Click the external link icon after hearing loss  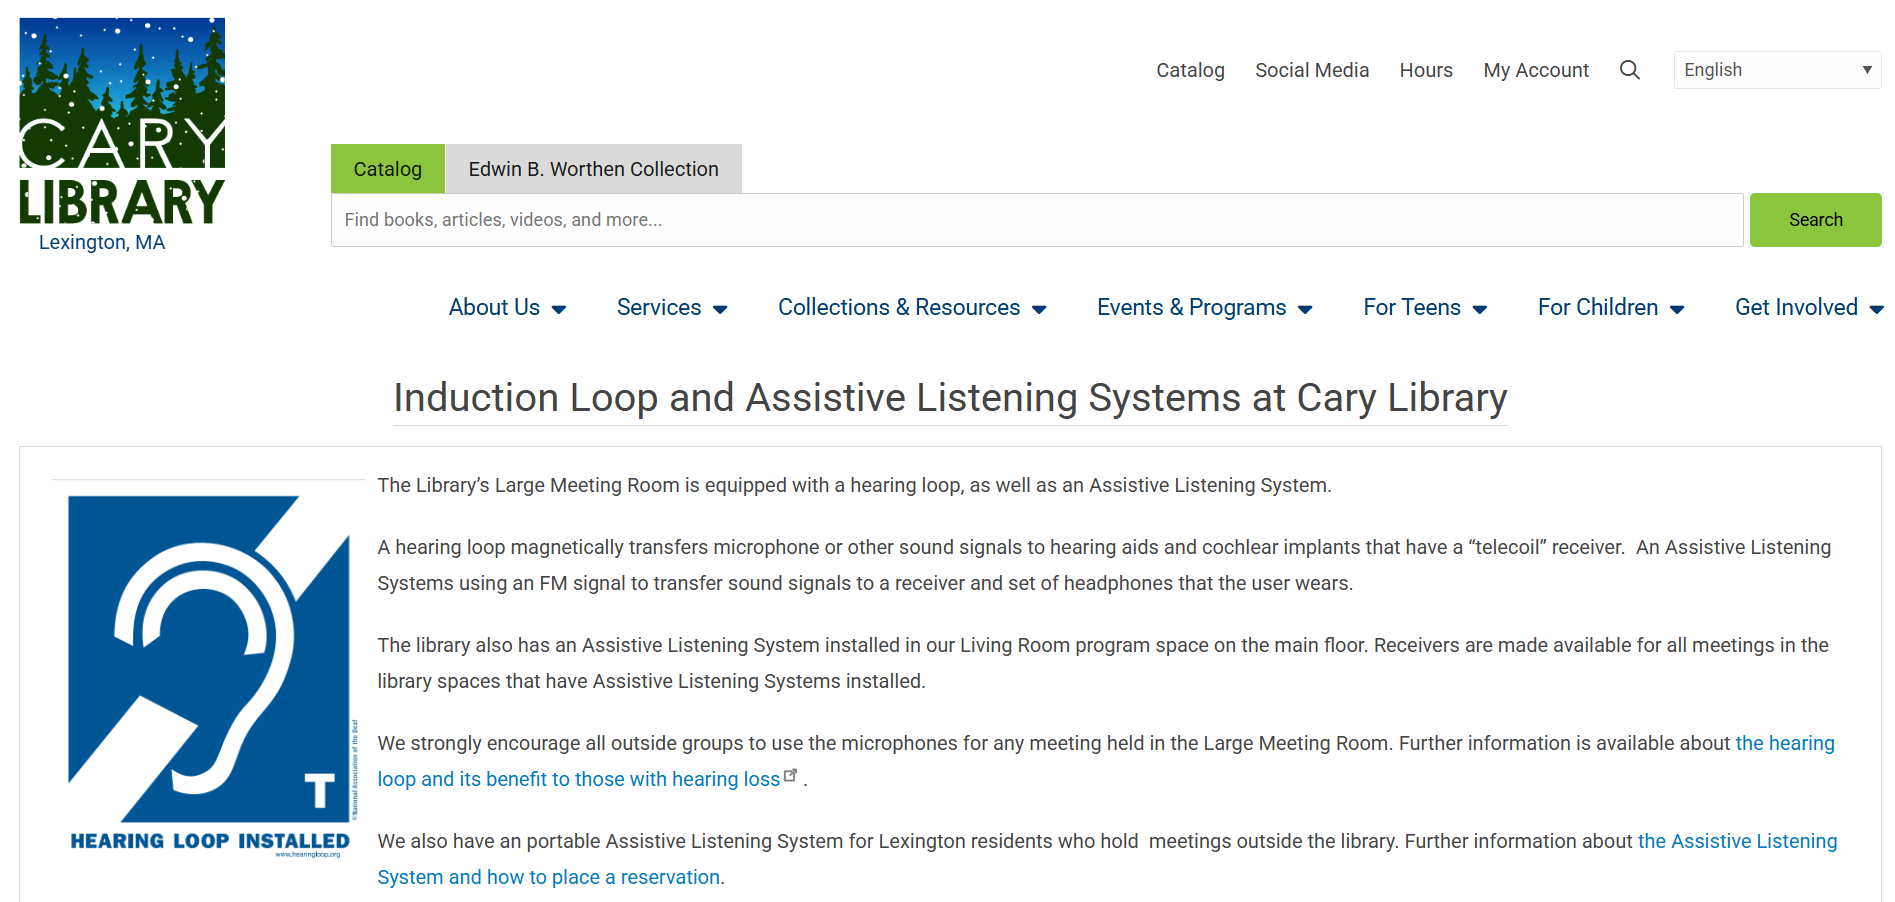click(x=791, y=776)
